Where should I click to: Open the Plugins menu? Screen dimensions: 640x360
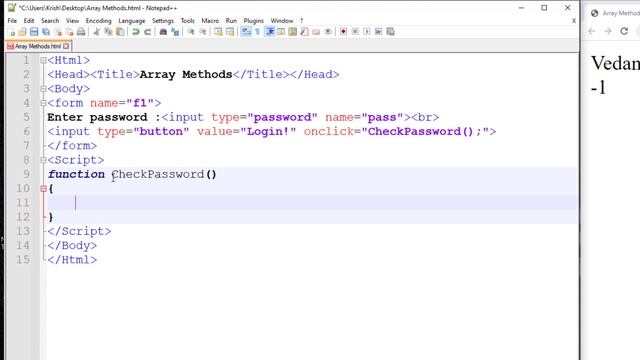(253, 20)
